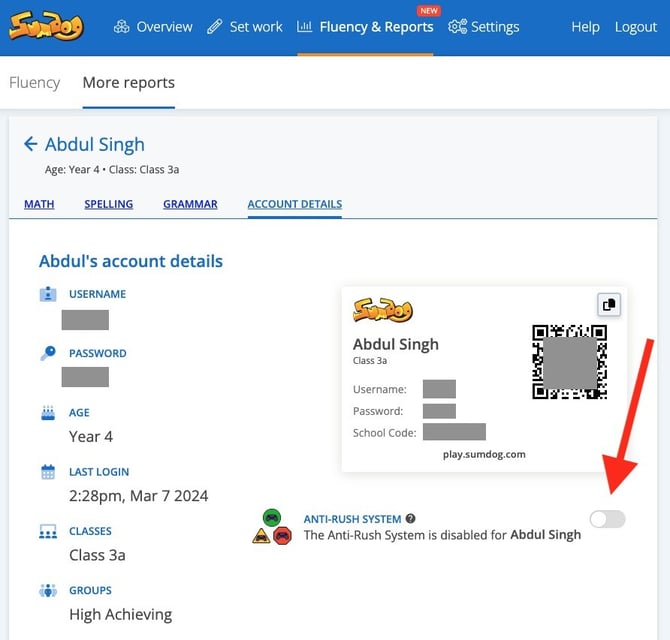Click the last login calendar icon
670x640 pixels.
(48, 472)
